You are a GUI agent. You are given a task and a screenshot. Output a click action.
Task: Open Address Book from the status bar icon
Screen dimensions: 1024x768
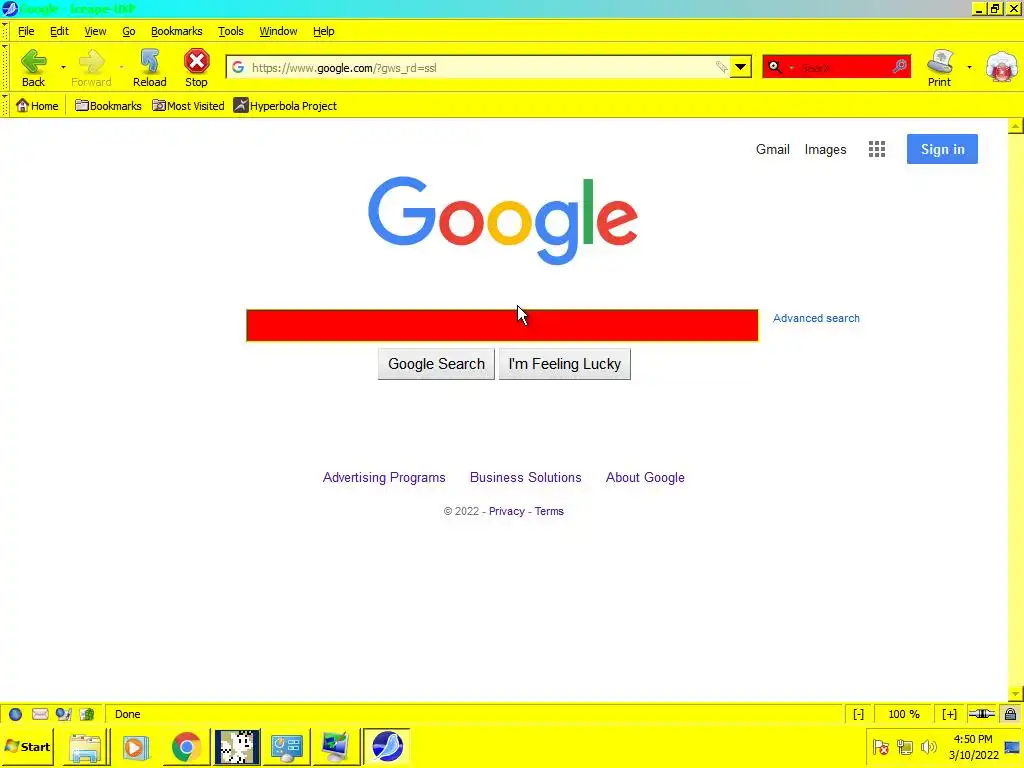(87, 714)
